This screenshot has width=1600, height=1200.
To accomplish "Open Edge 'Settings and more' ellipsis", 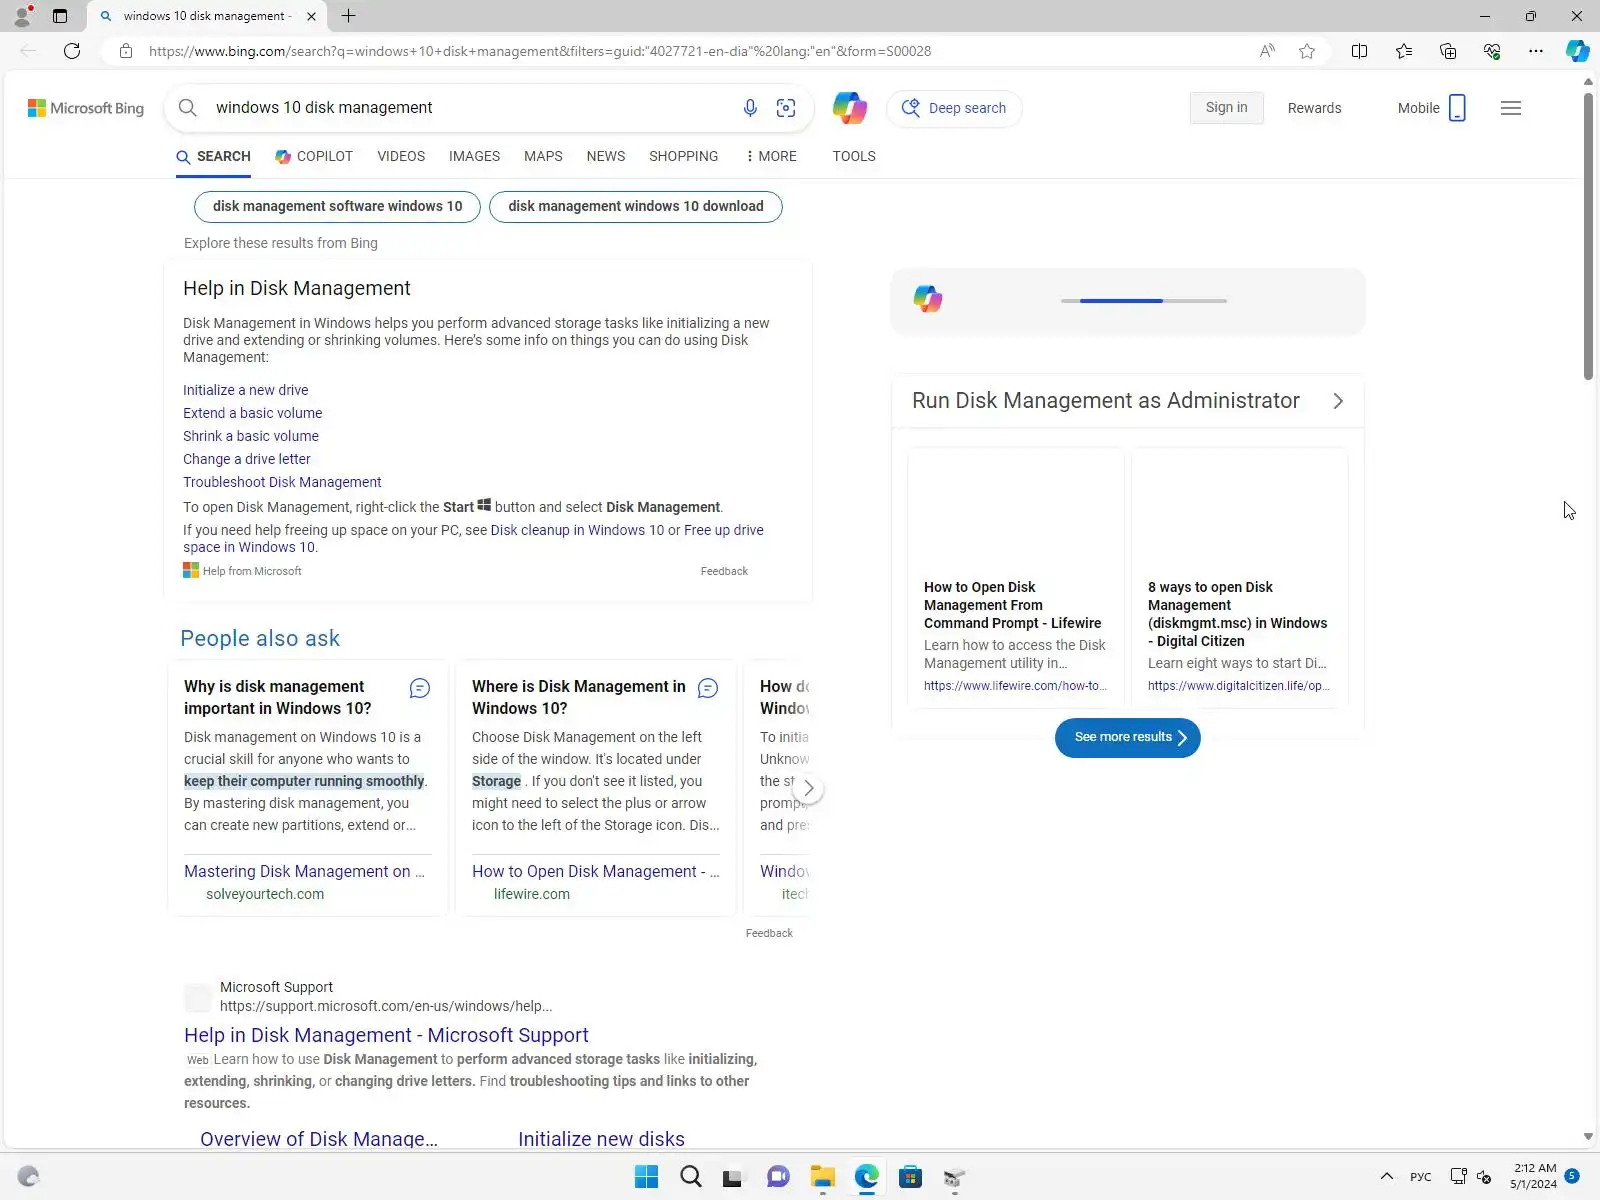I will [x=1536, y=51].
